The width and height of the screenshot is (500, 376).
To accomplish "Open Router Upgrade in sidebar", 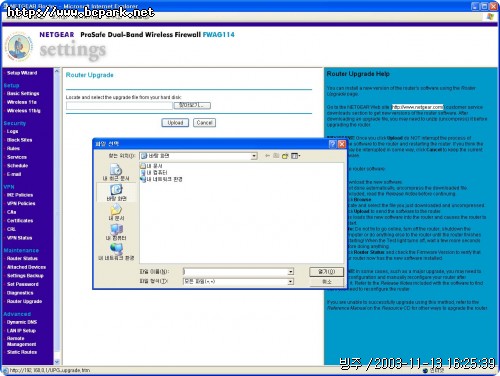I will (24, 301).
